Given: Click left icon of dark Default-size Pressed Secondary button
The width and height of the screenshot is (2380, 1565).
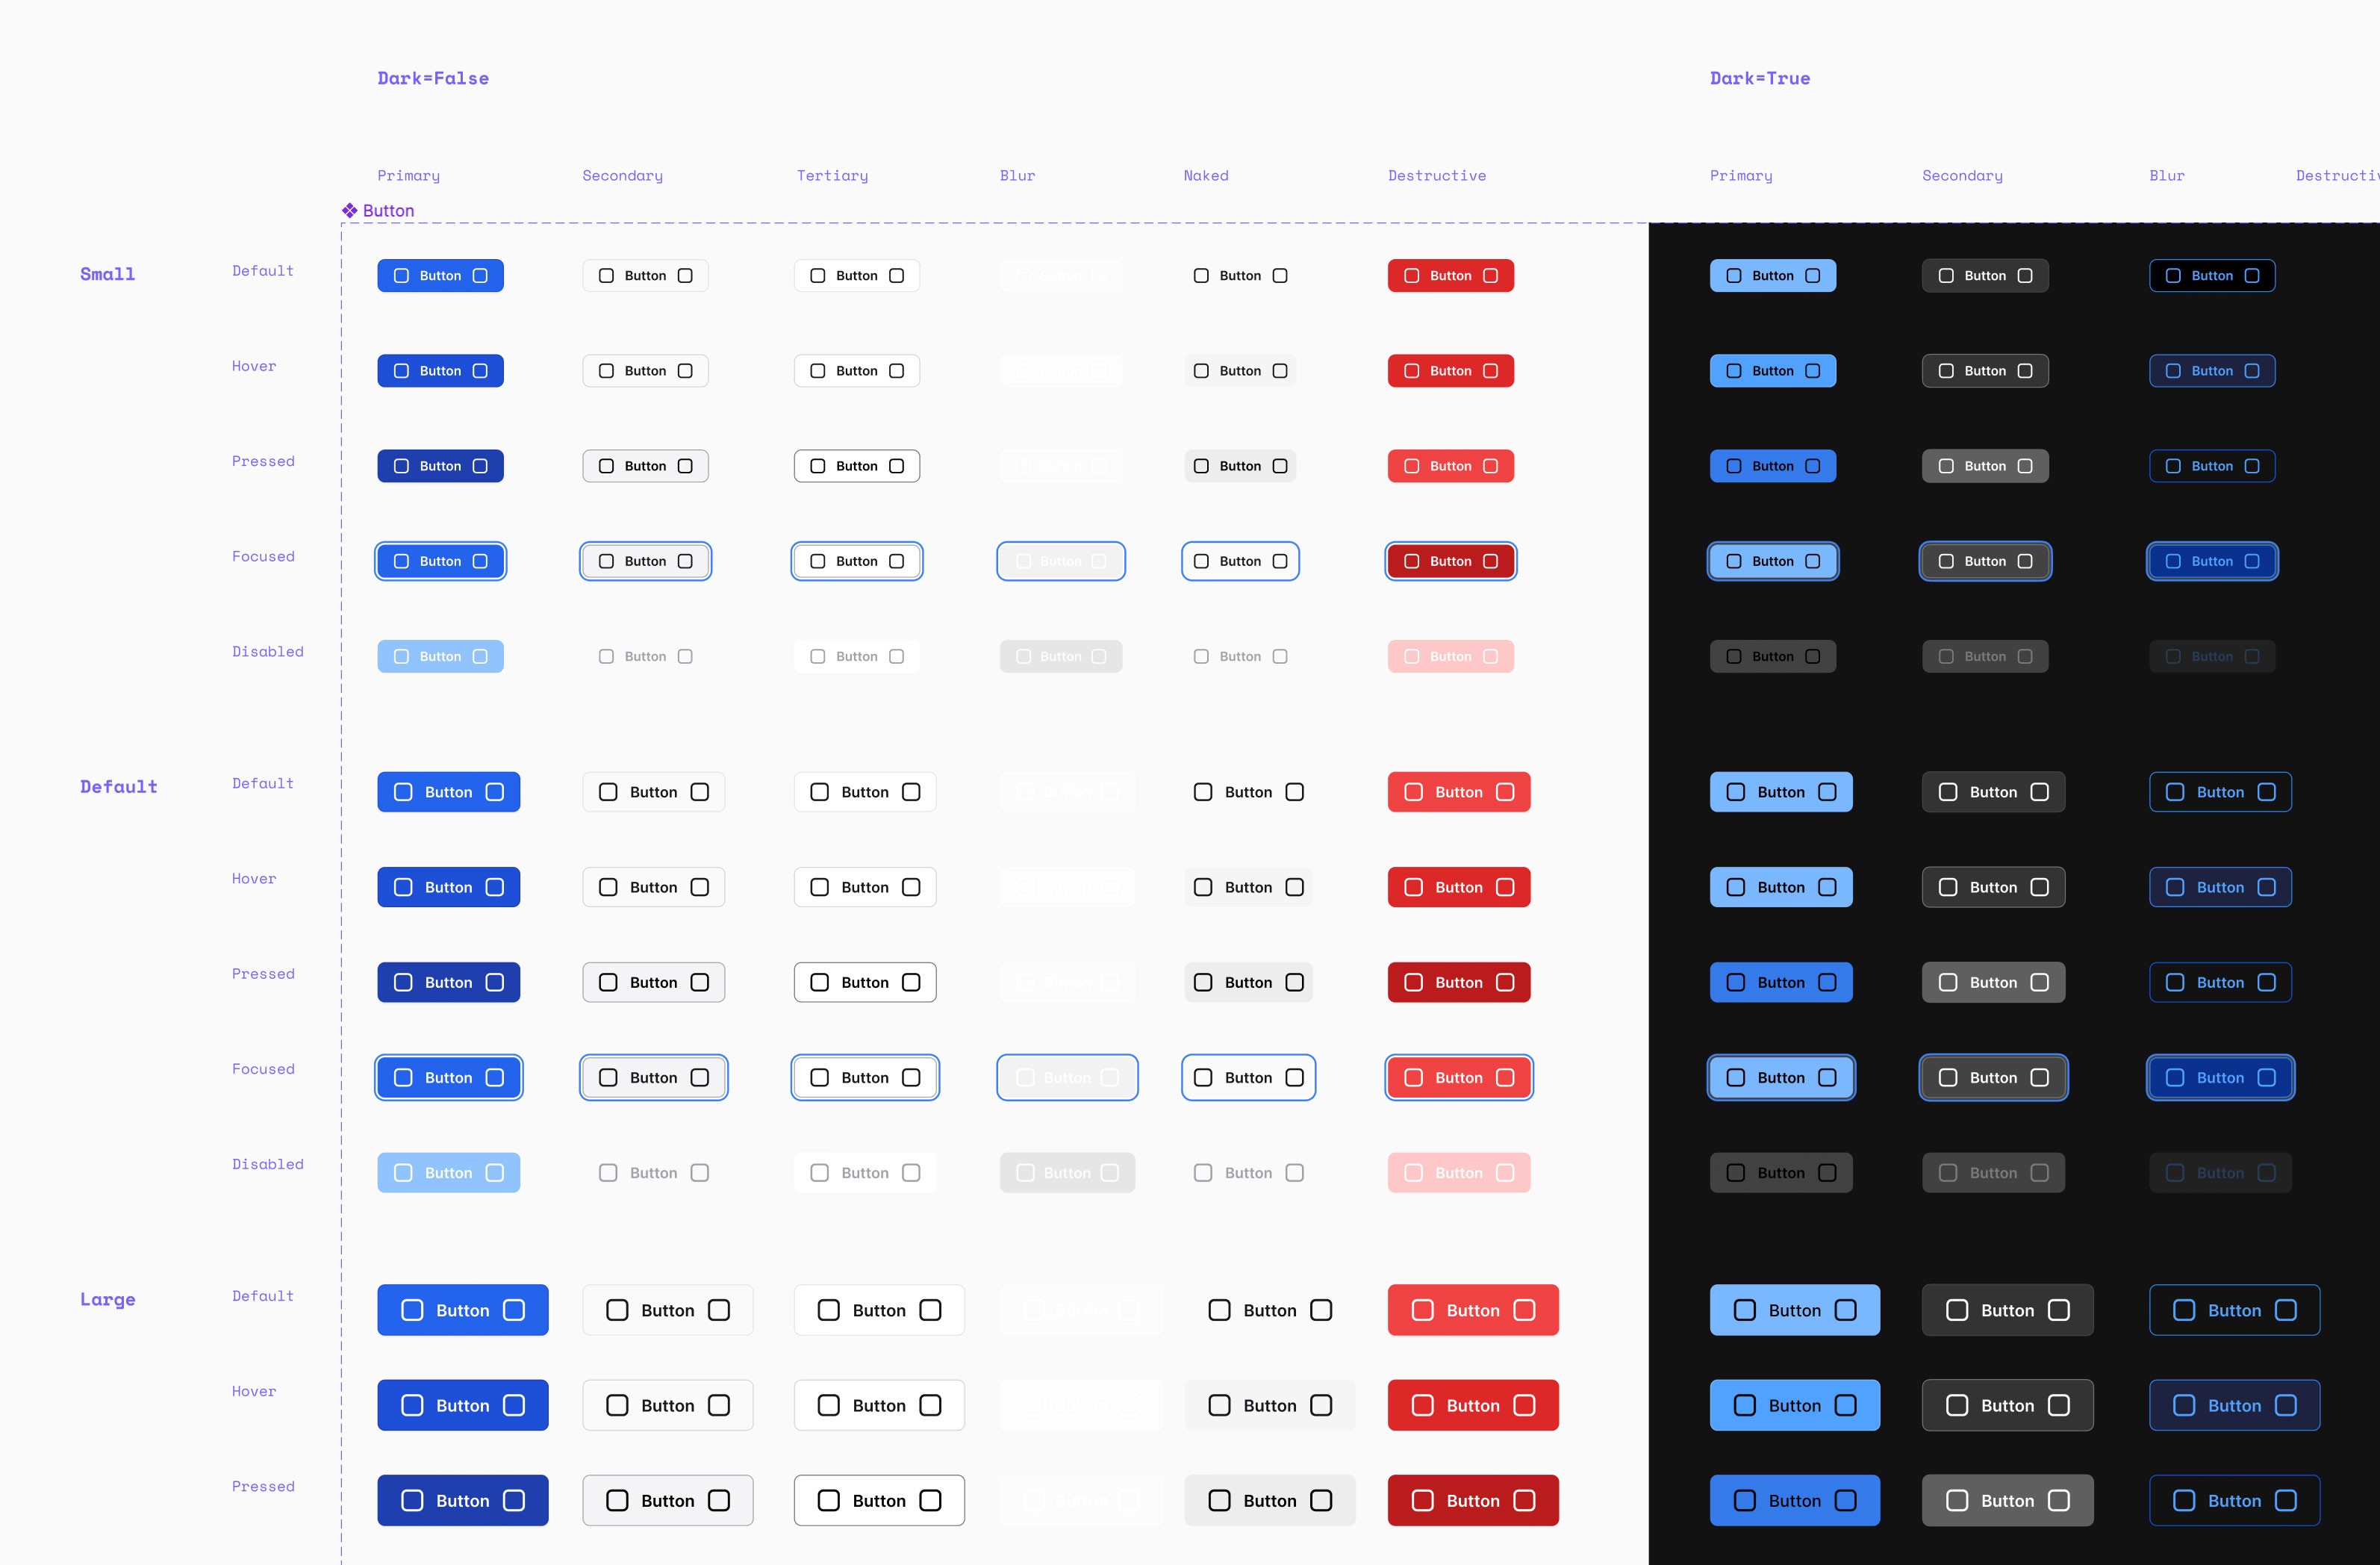Looking at the screenshot, I should coord(1948,982).
